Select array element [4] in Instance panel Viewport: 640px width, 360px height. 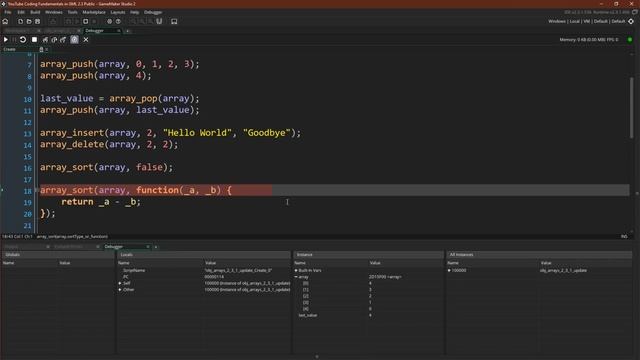click(x=369, y=309)
